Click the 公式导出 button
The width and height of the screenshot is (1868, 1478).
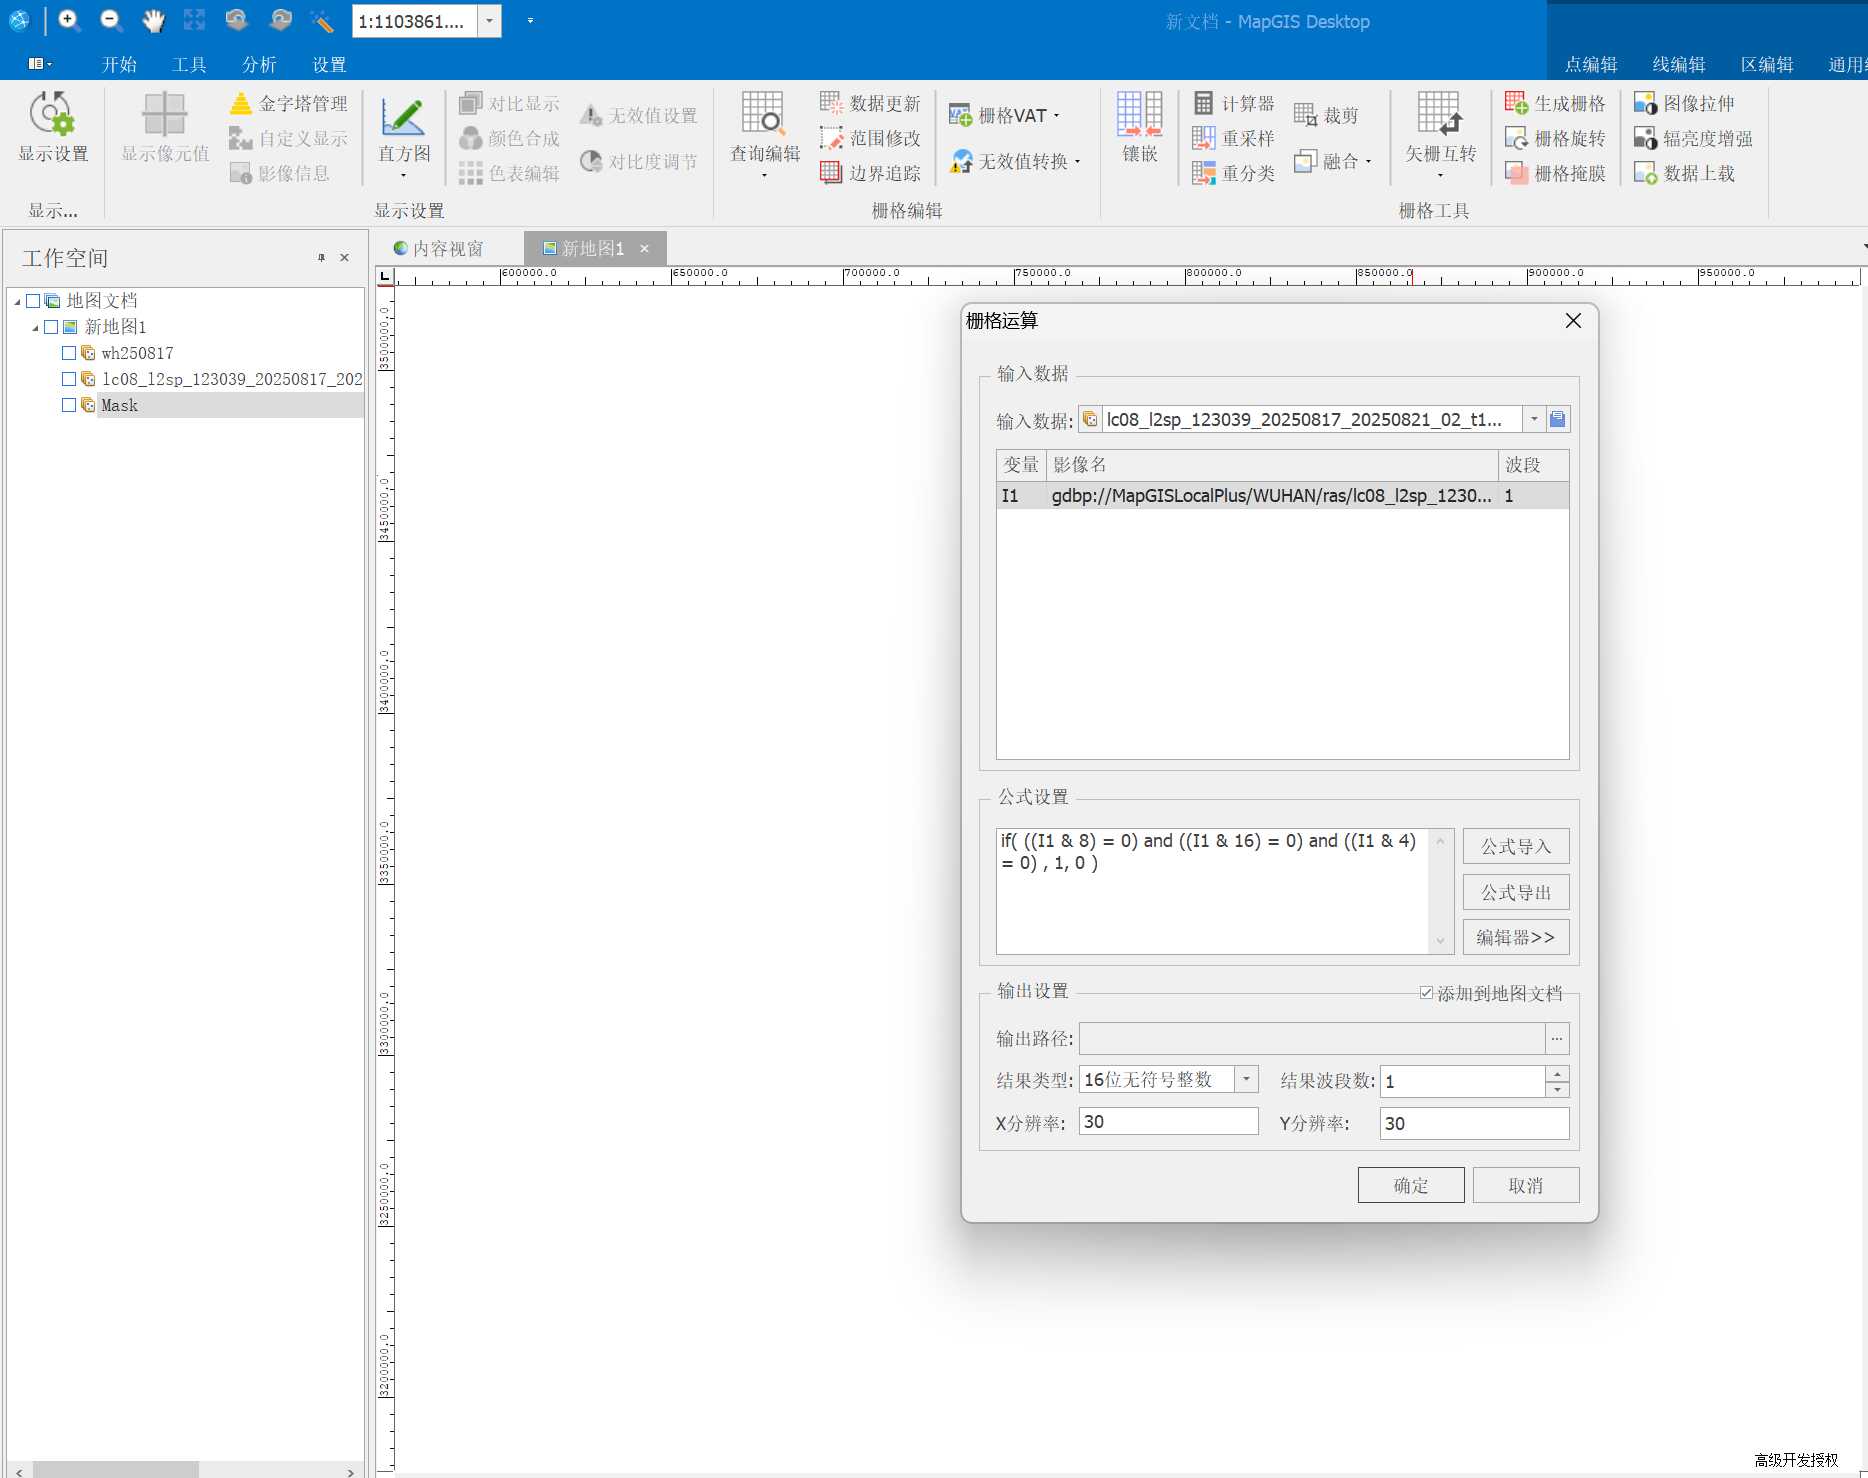click(x=1516, y=892)
